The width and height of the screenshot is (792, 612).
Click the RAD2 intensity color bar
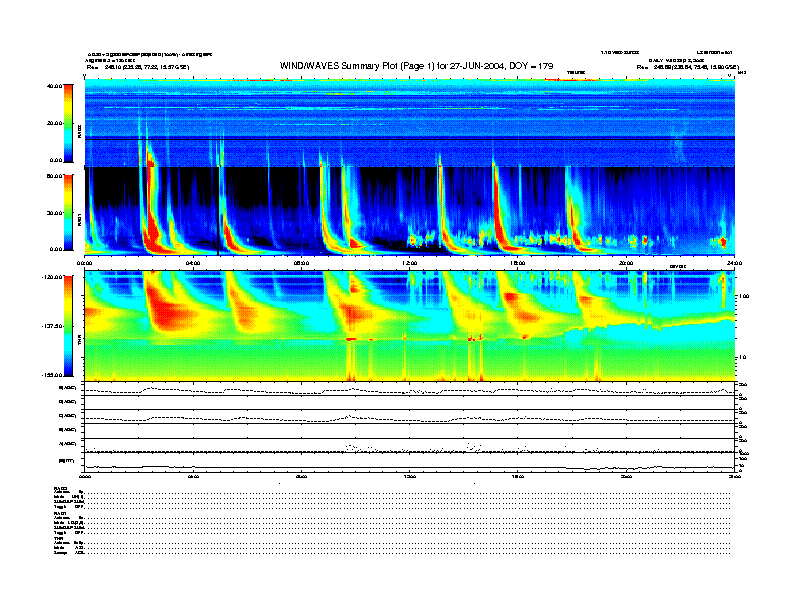click(67, 123)
